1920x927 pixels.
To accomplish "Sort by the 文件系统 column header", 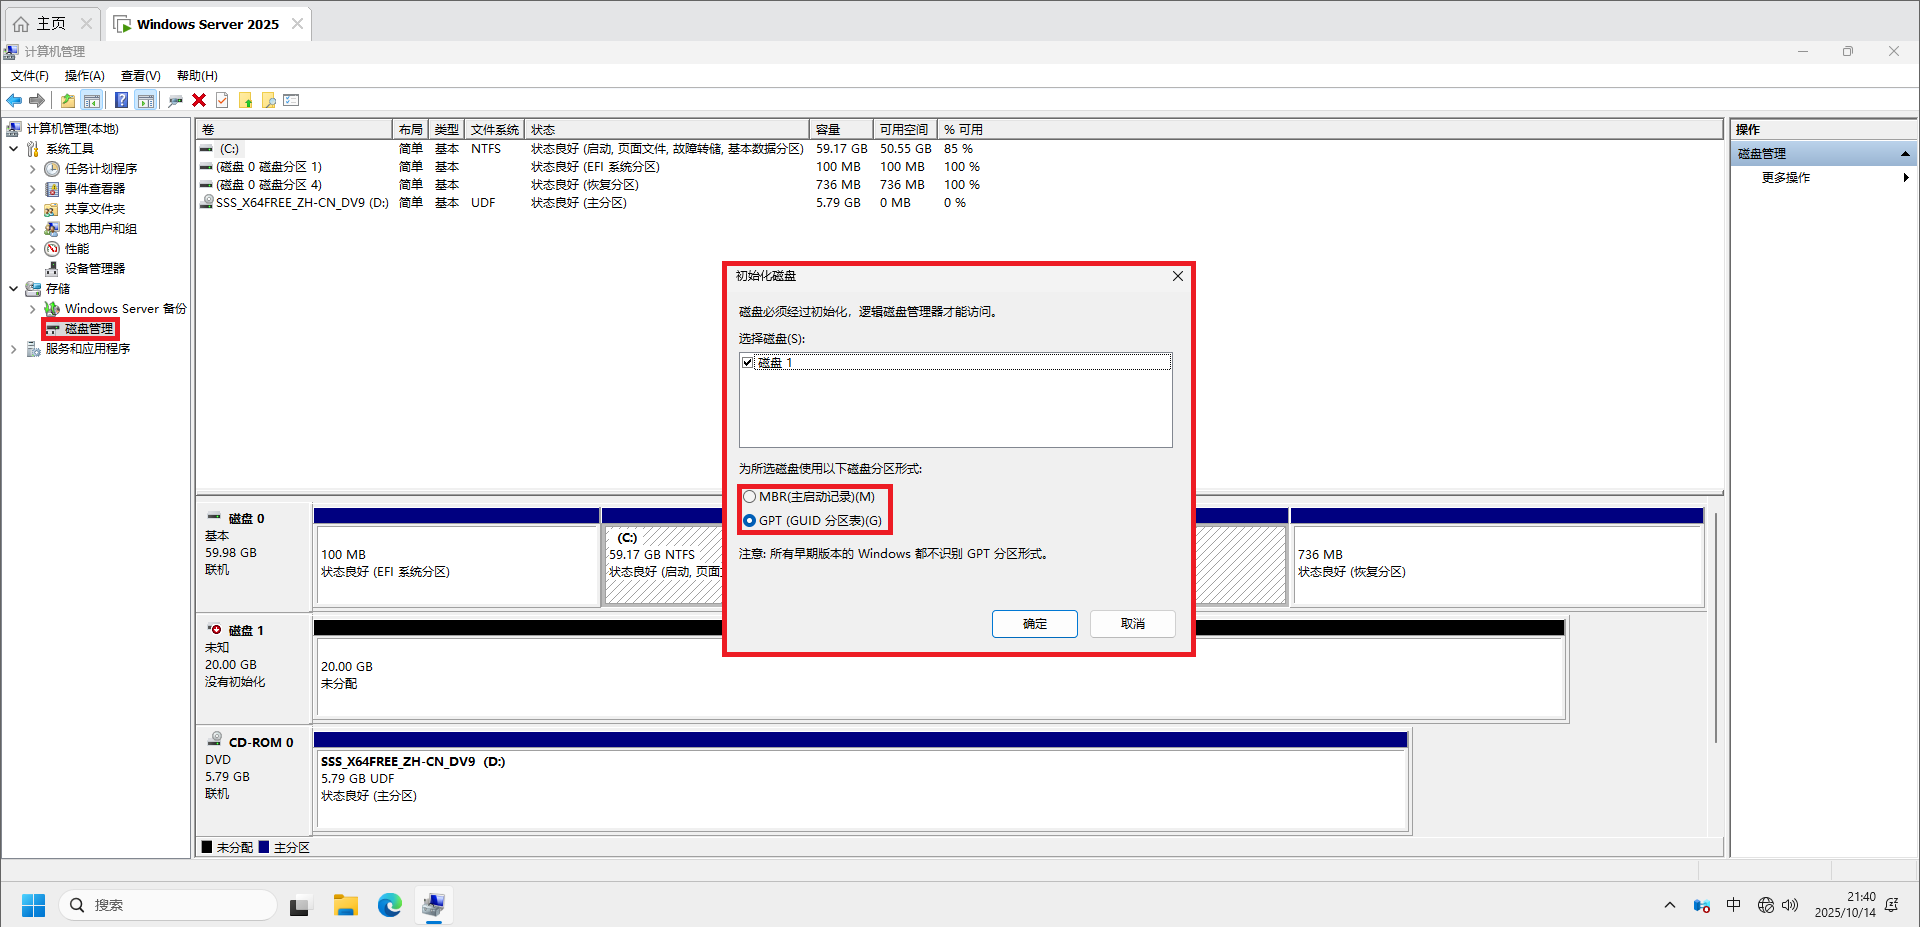I will 495,130.
